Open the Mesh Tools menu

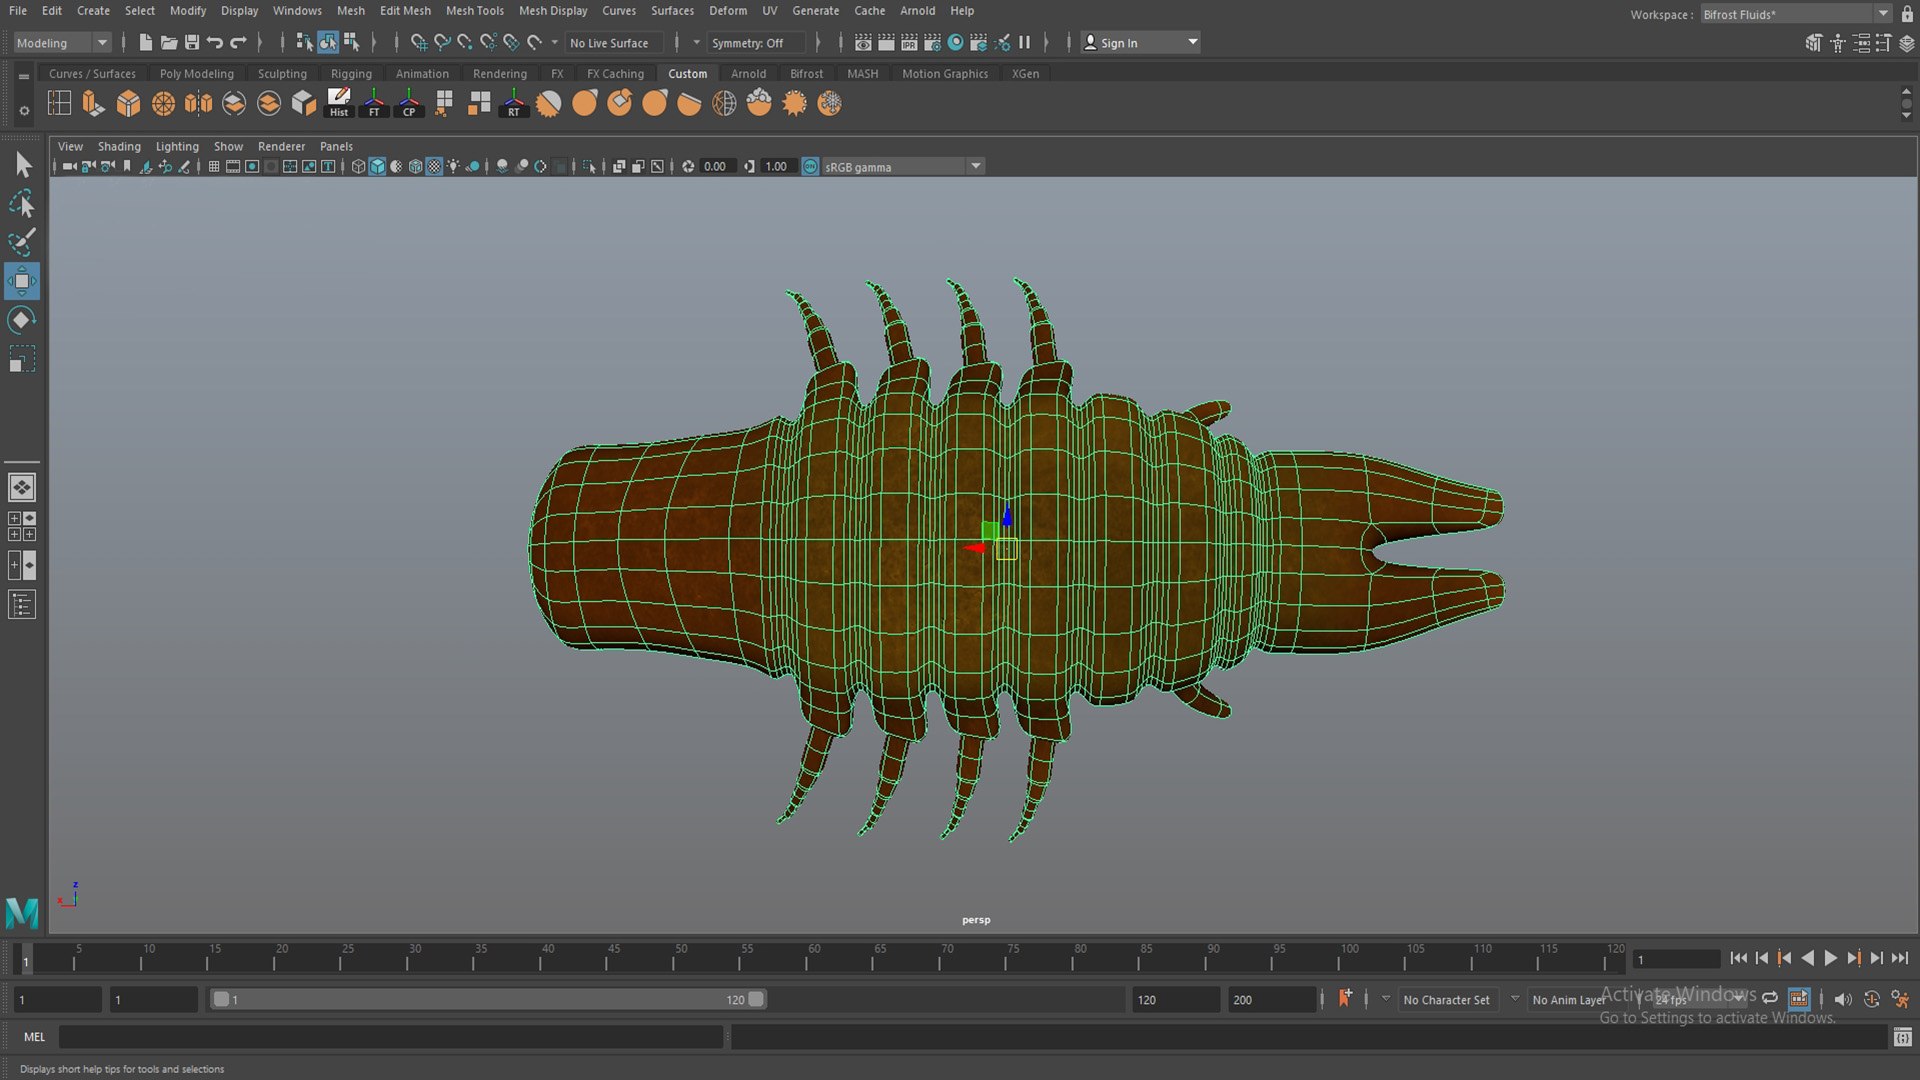click(x=474, y=11)
